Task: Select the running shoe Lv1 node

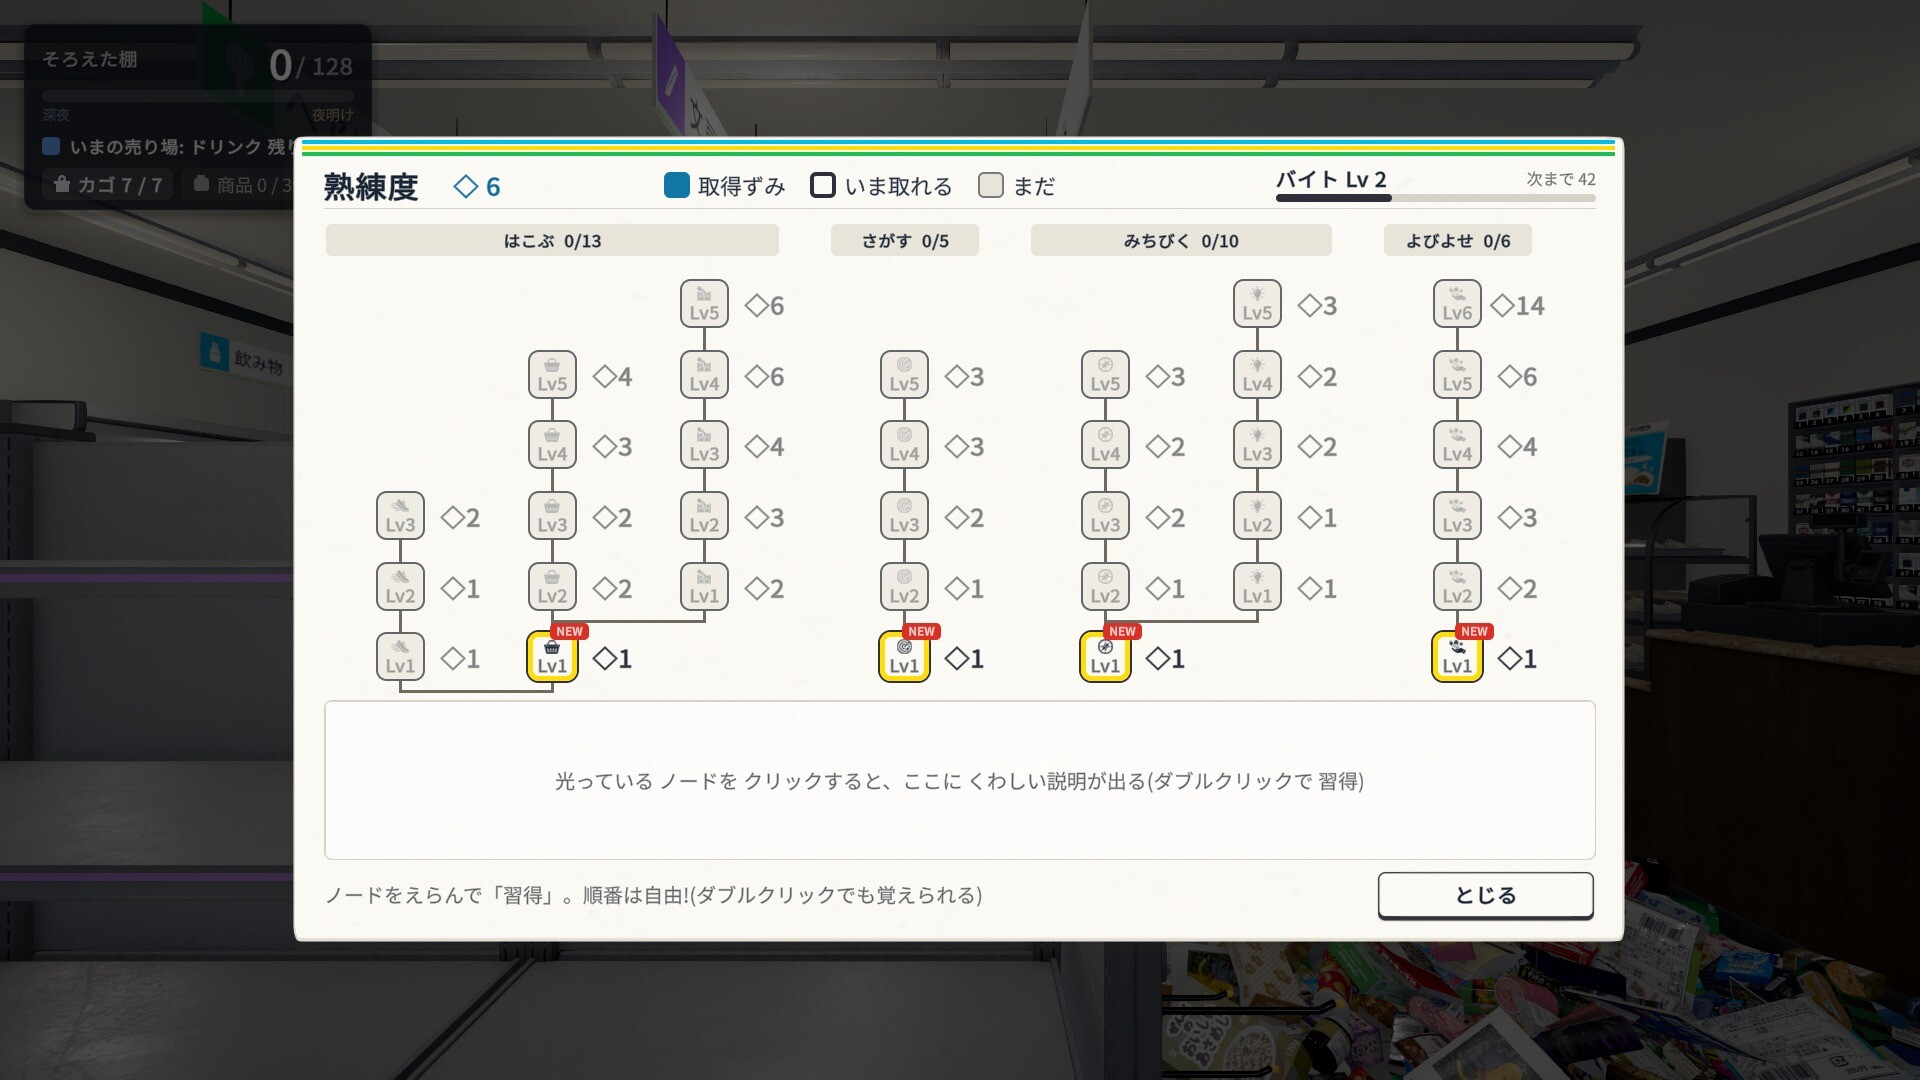Action: click(400, 657)
